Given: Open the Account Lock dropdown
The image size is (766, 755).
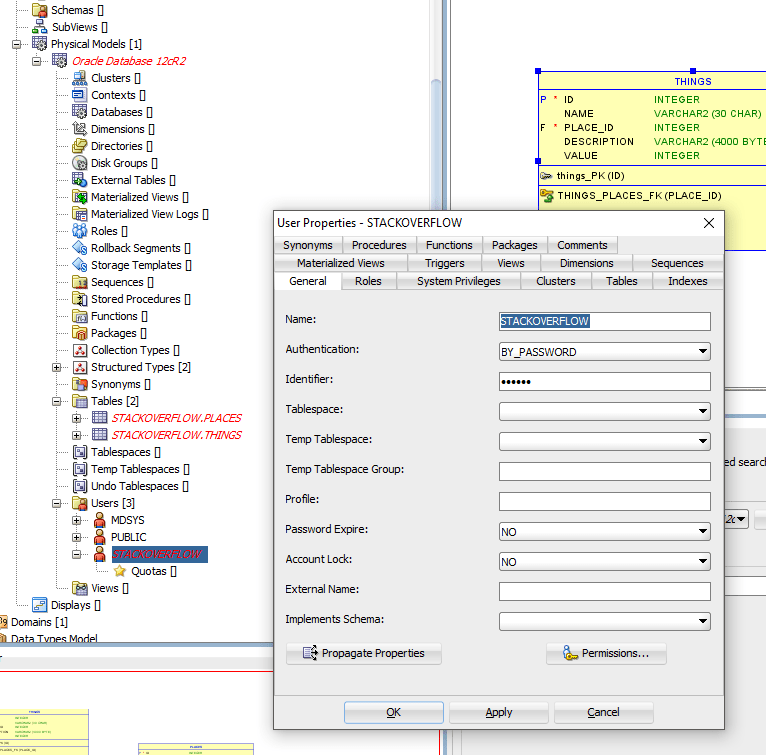Looking at the screenshot, I should [x=702, y=561].
